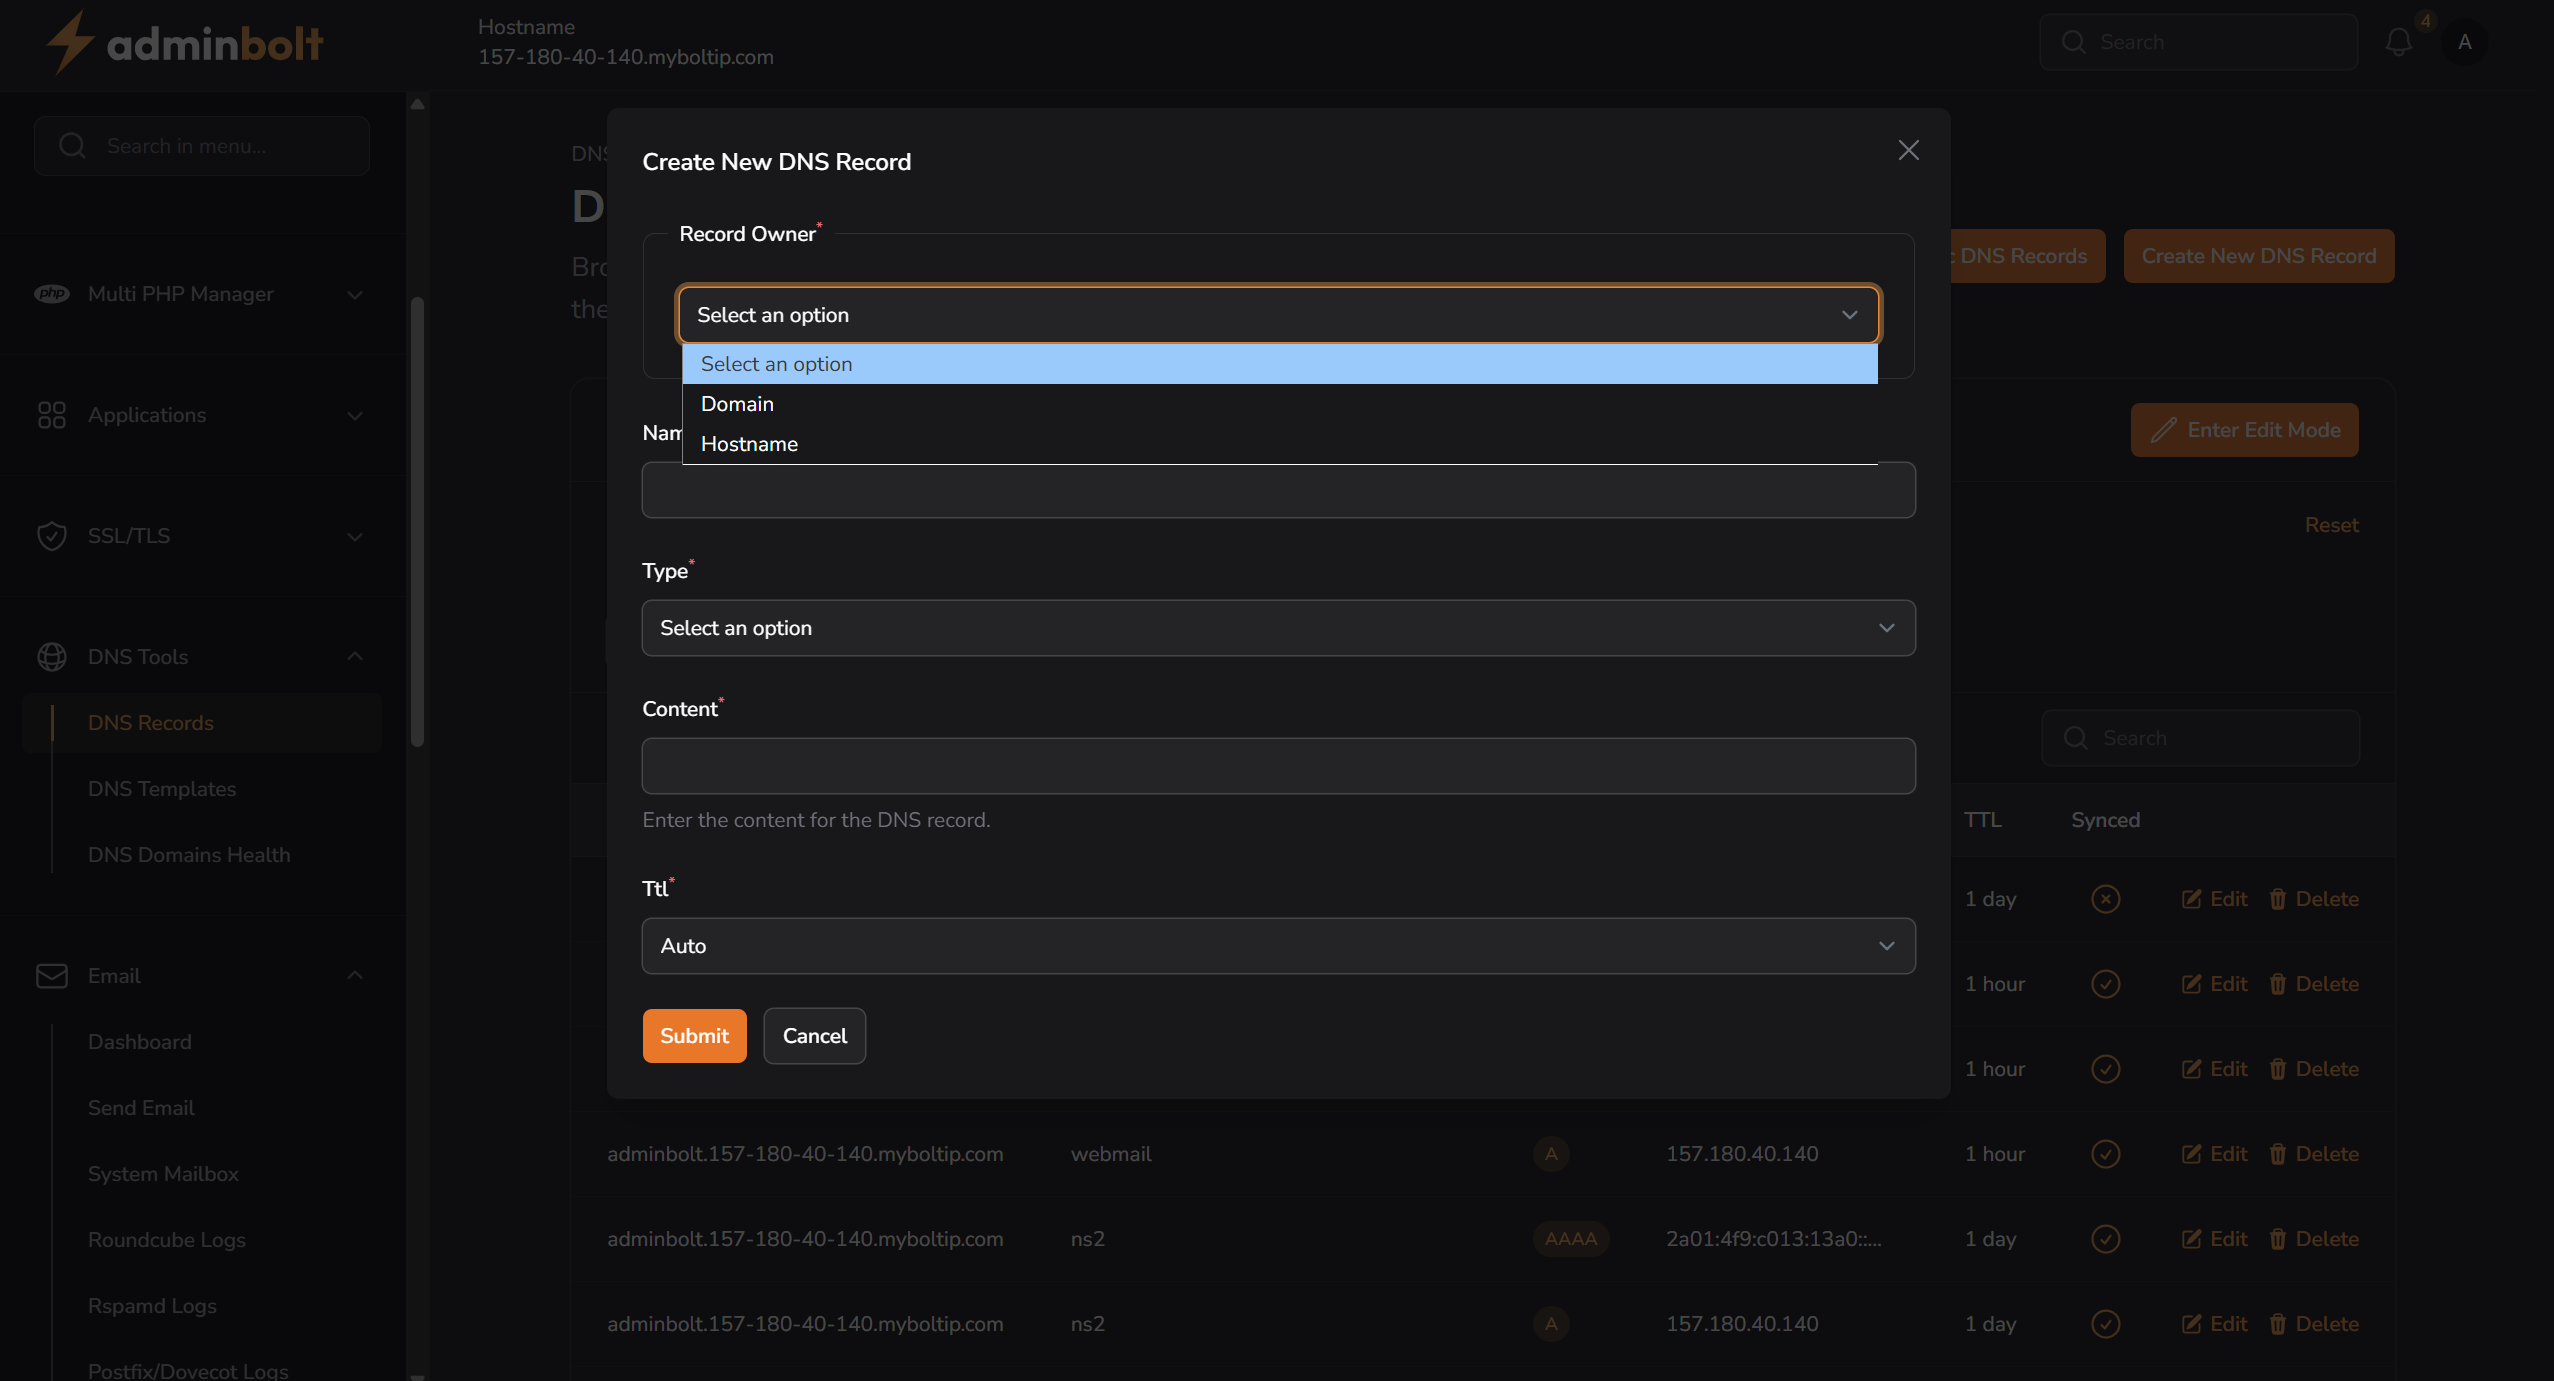Click the SSL/TLS shield icon

tap(52, 536)
